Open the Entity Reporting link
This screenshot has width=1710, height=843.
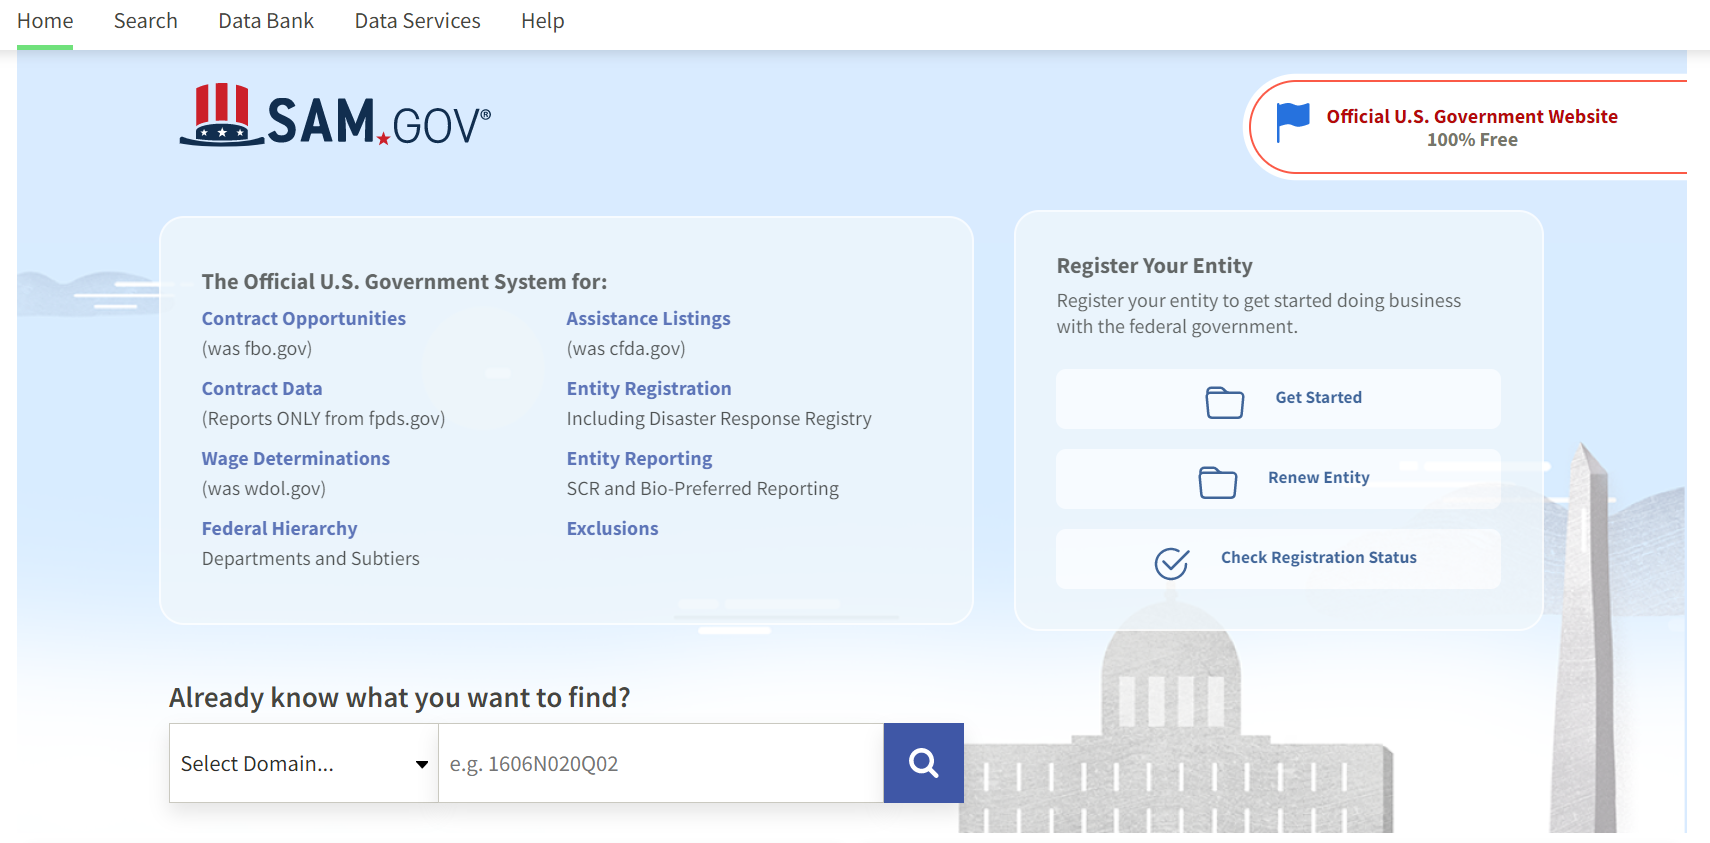[x=639, y=458]
